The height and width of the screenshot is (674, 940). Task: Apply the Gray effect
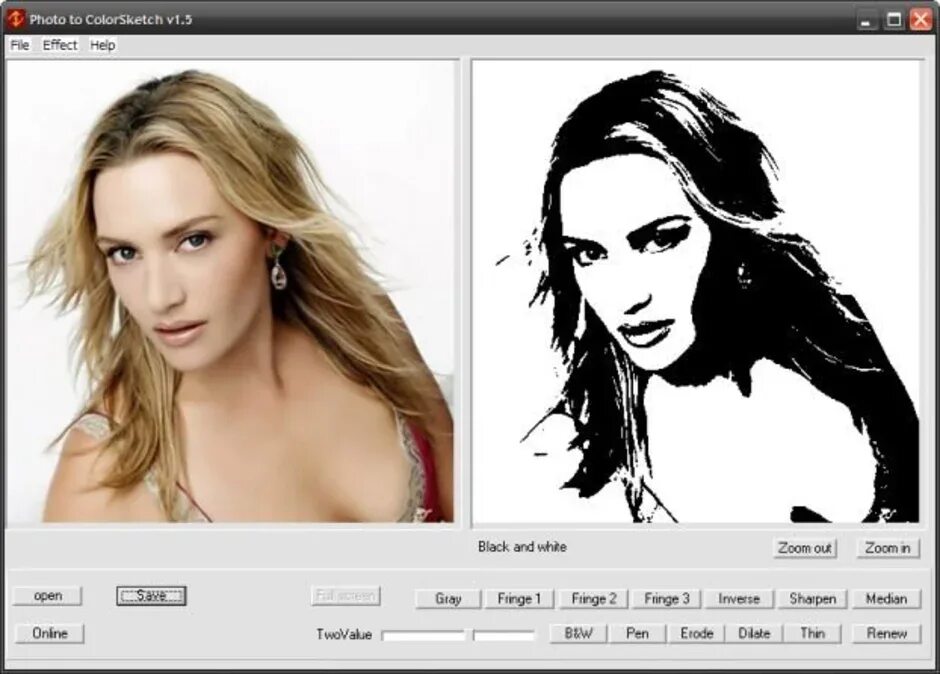tap(448, 598)
